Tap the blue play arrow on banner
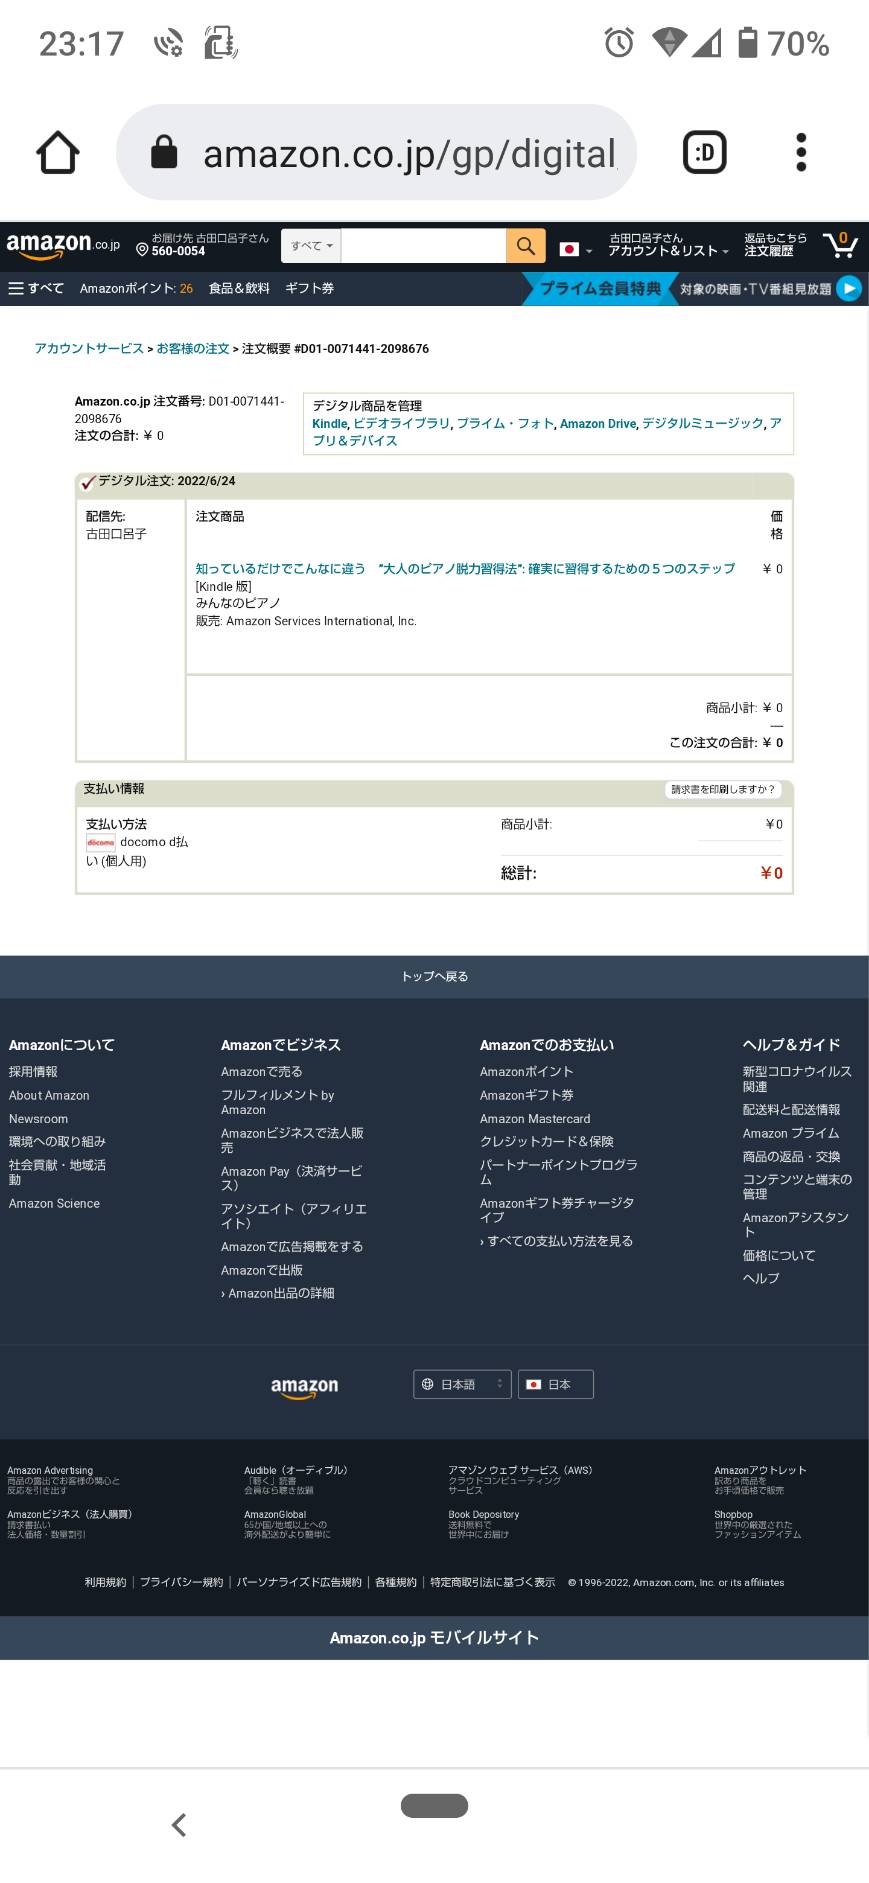 click(848, 288)
